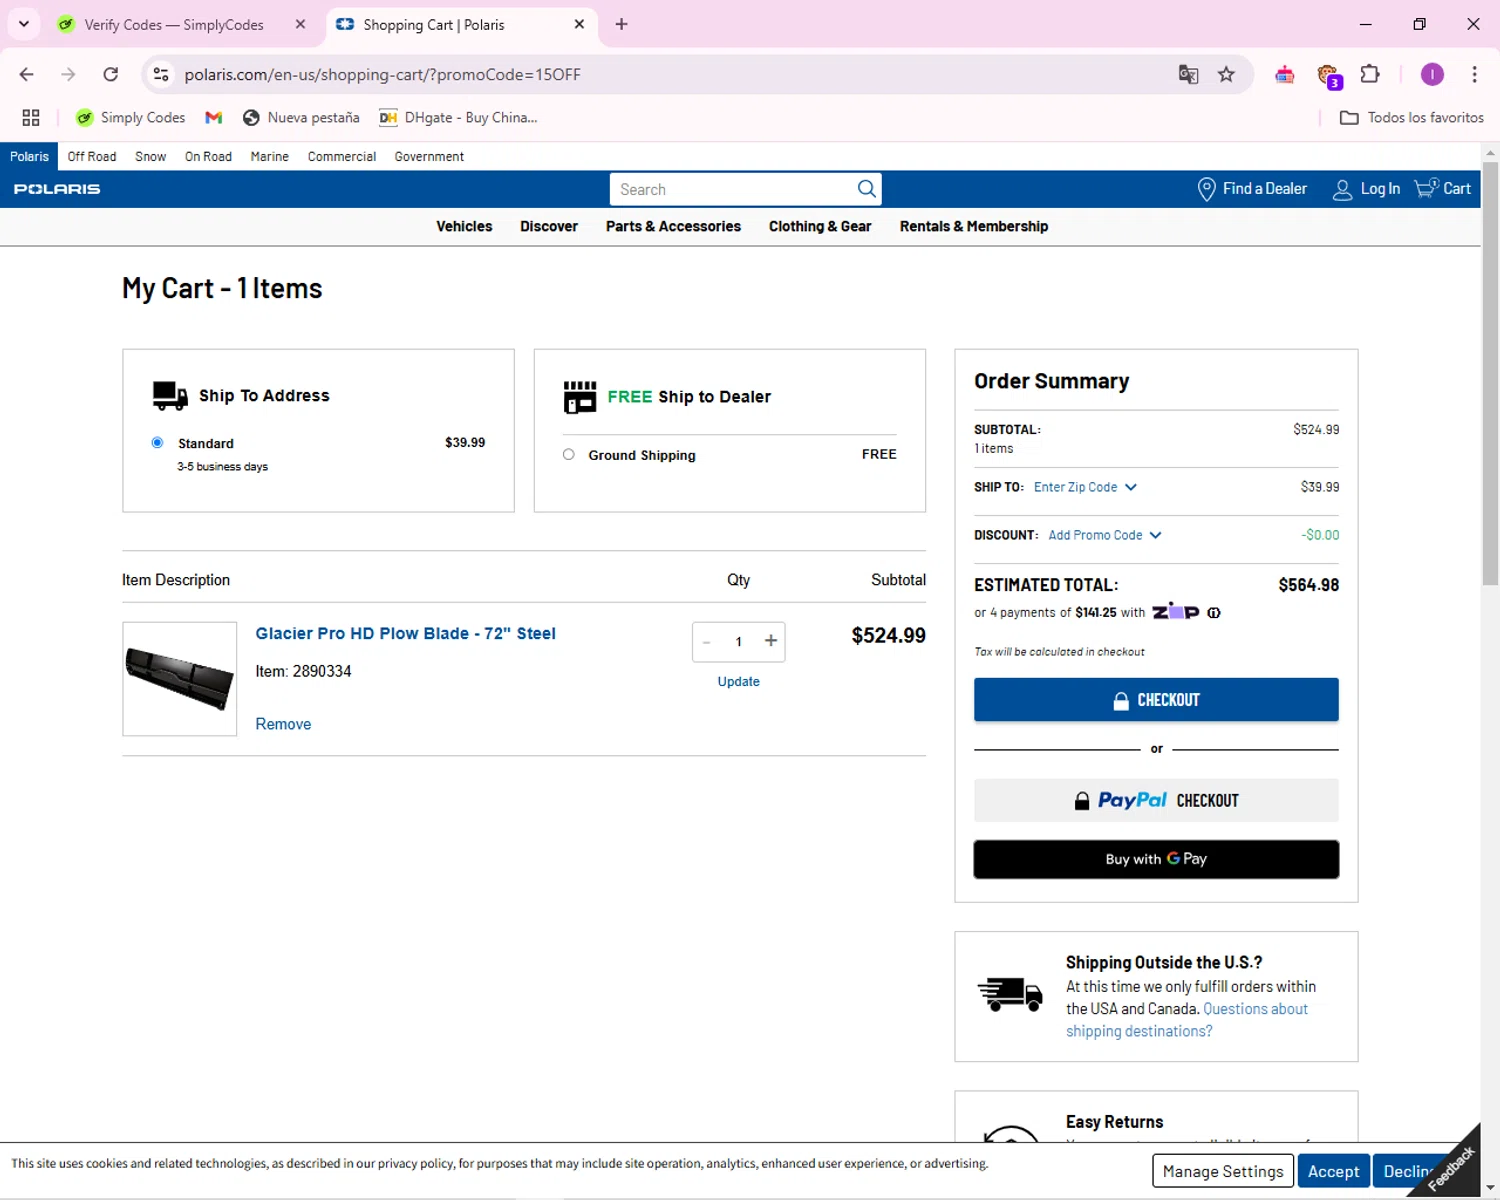This screenshot has width=1500, height=1200.
Task: Select Standard shipping radio button
Action: pos(157,442)
